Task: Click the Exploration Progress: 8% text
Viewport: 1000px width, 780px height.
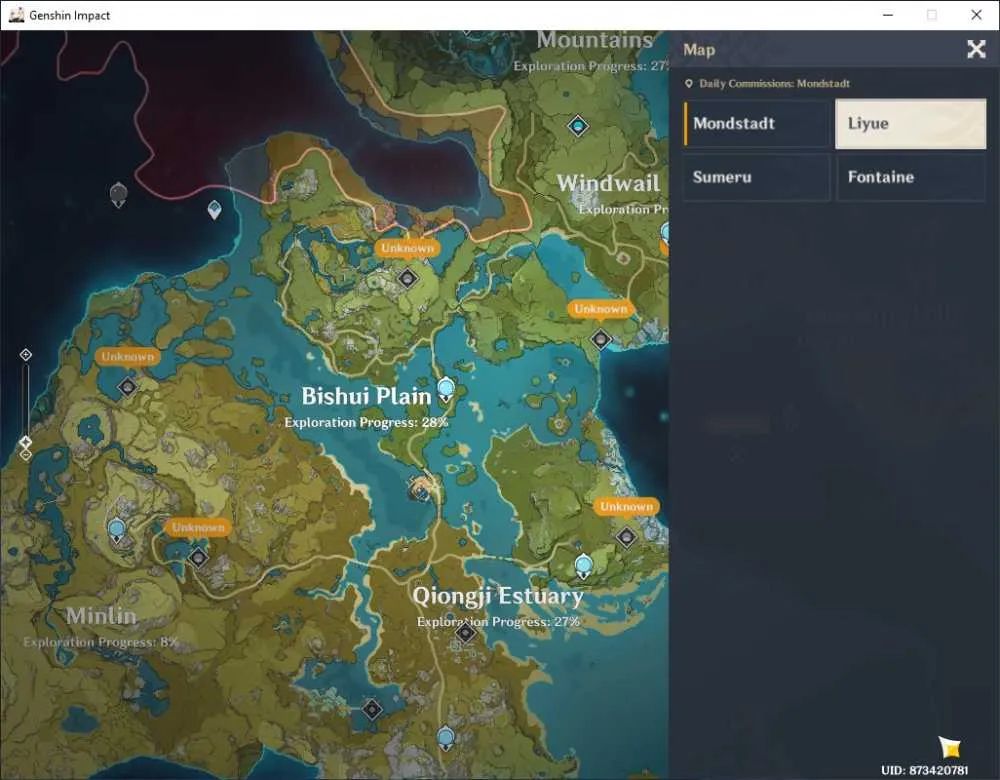Action: pos(101,642)
